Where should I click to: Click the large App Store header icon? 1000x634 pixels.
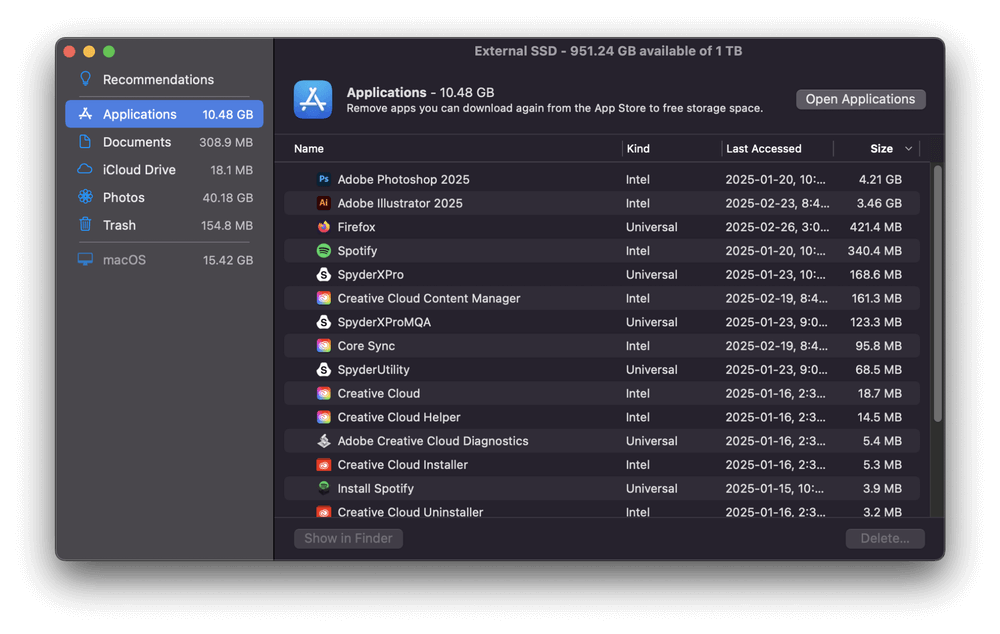point(313,100)
